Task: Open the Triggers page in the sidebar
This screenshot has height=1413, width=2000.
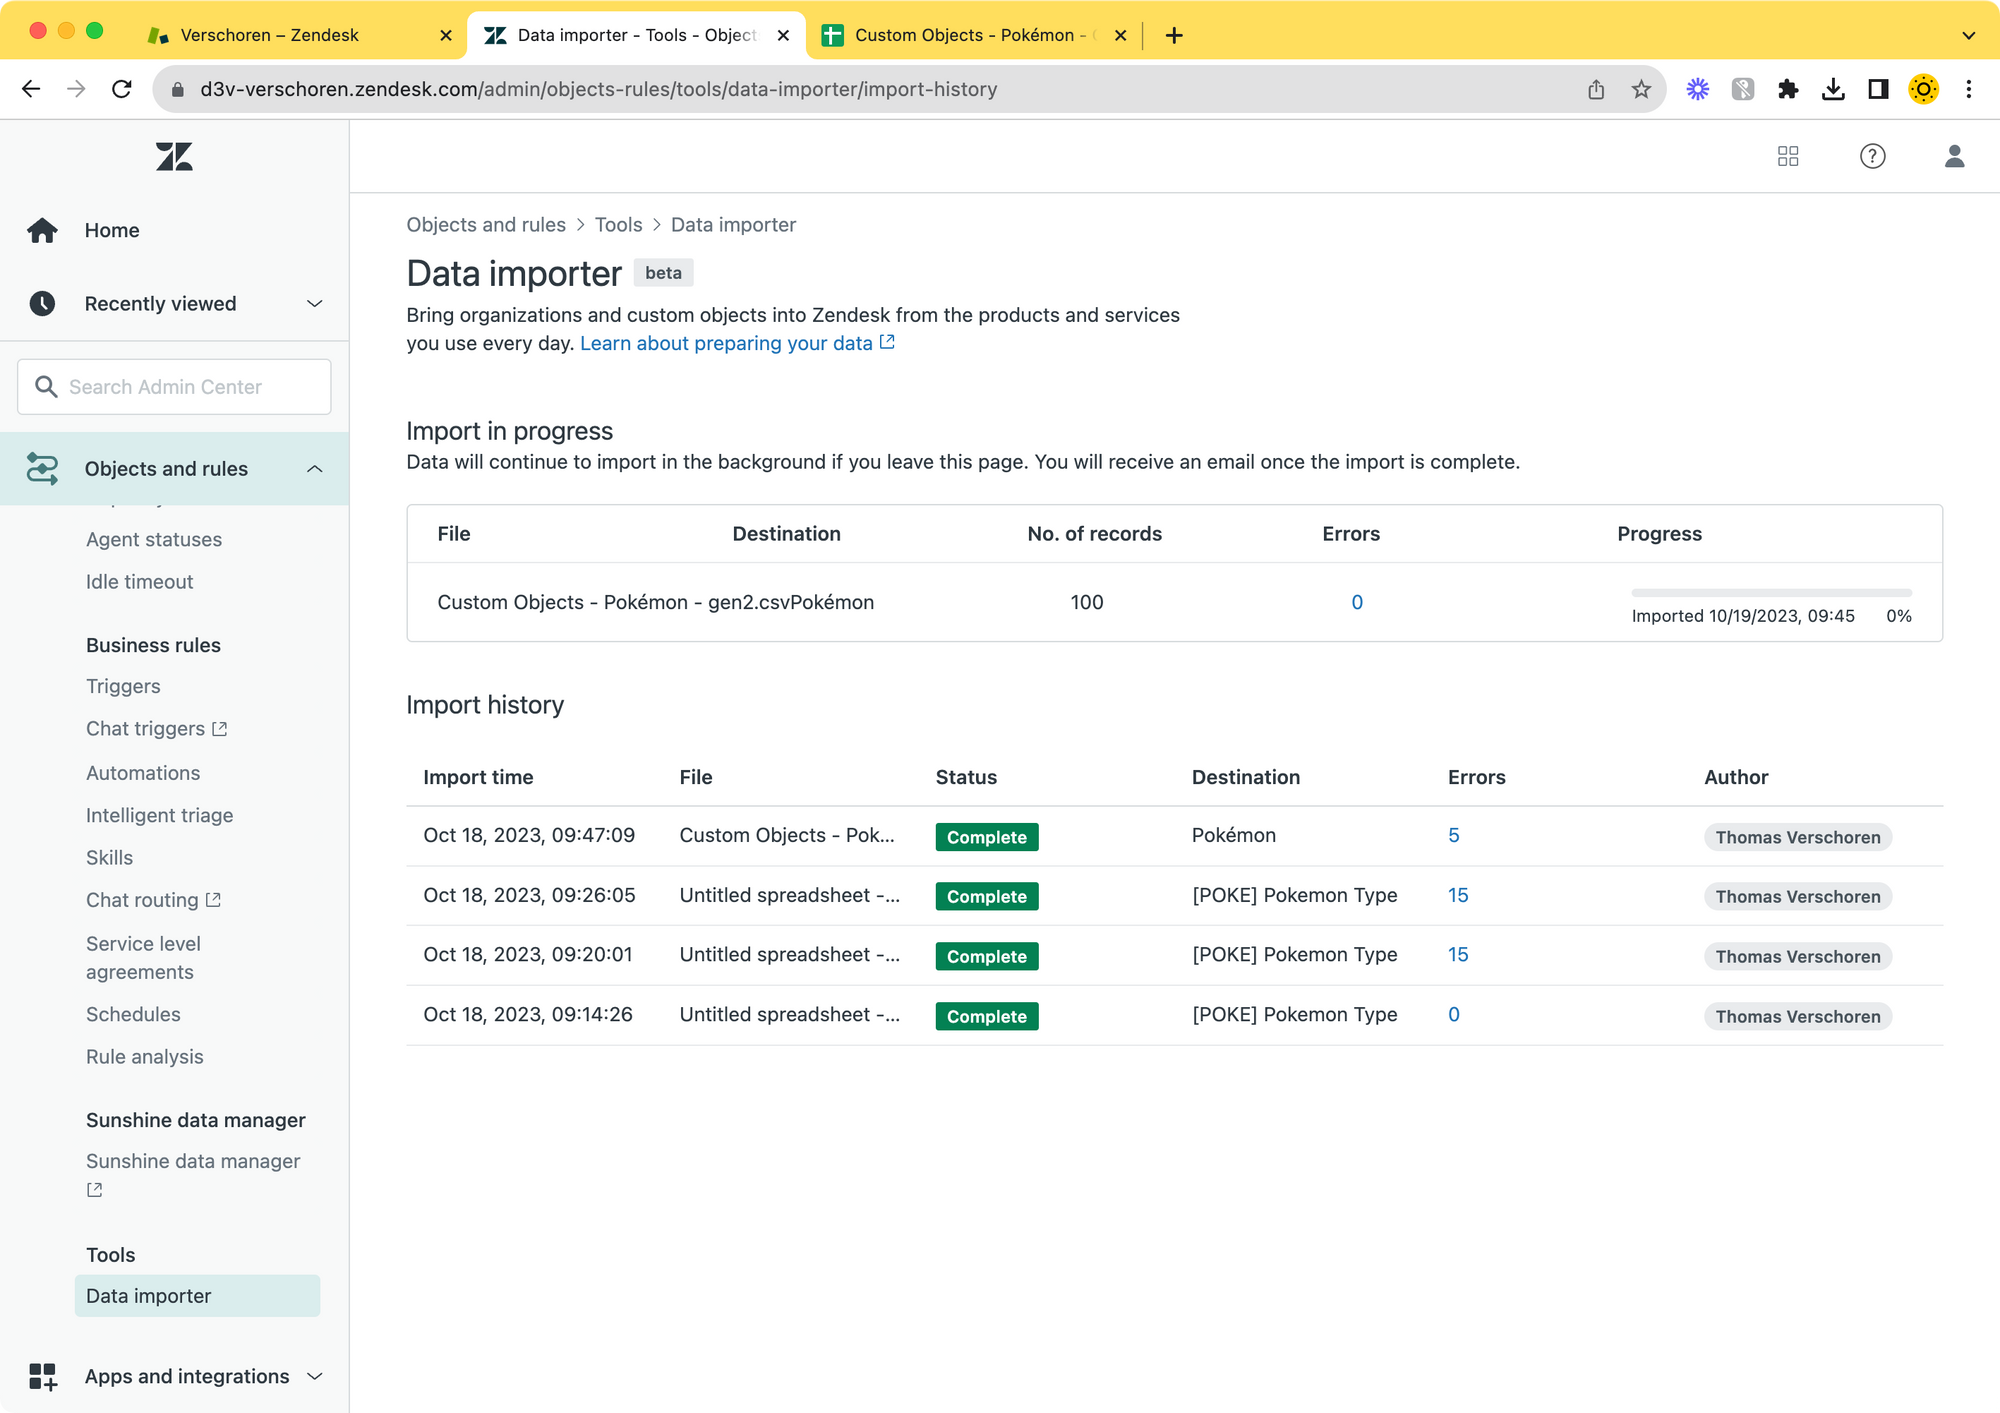Action: pyautogui.click(x=123, y=686)
